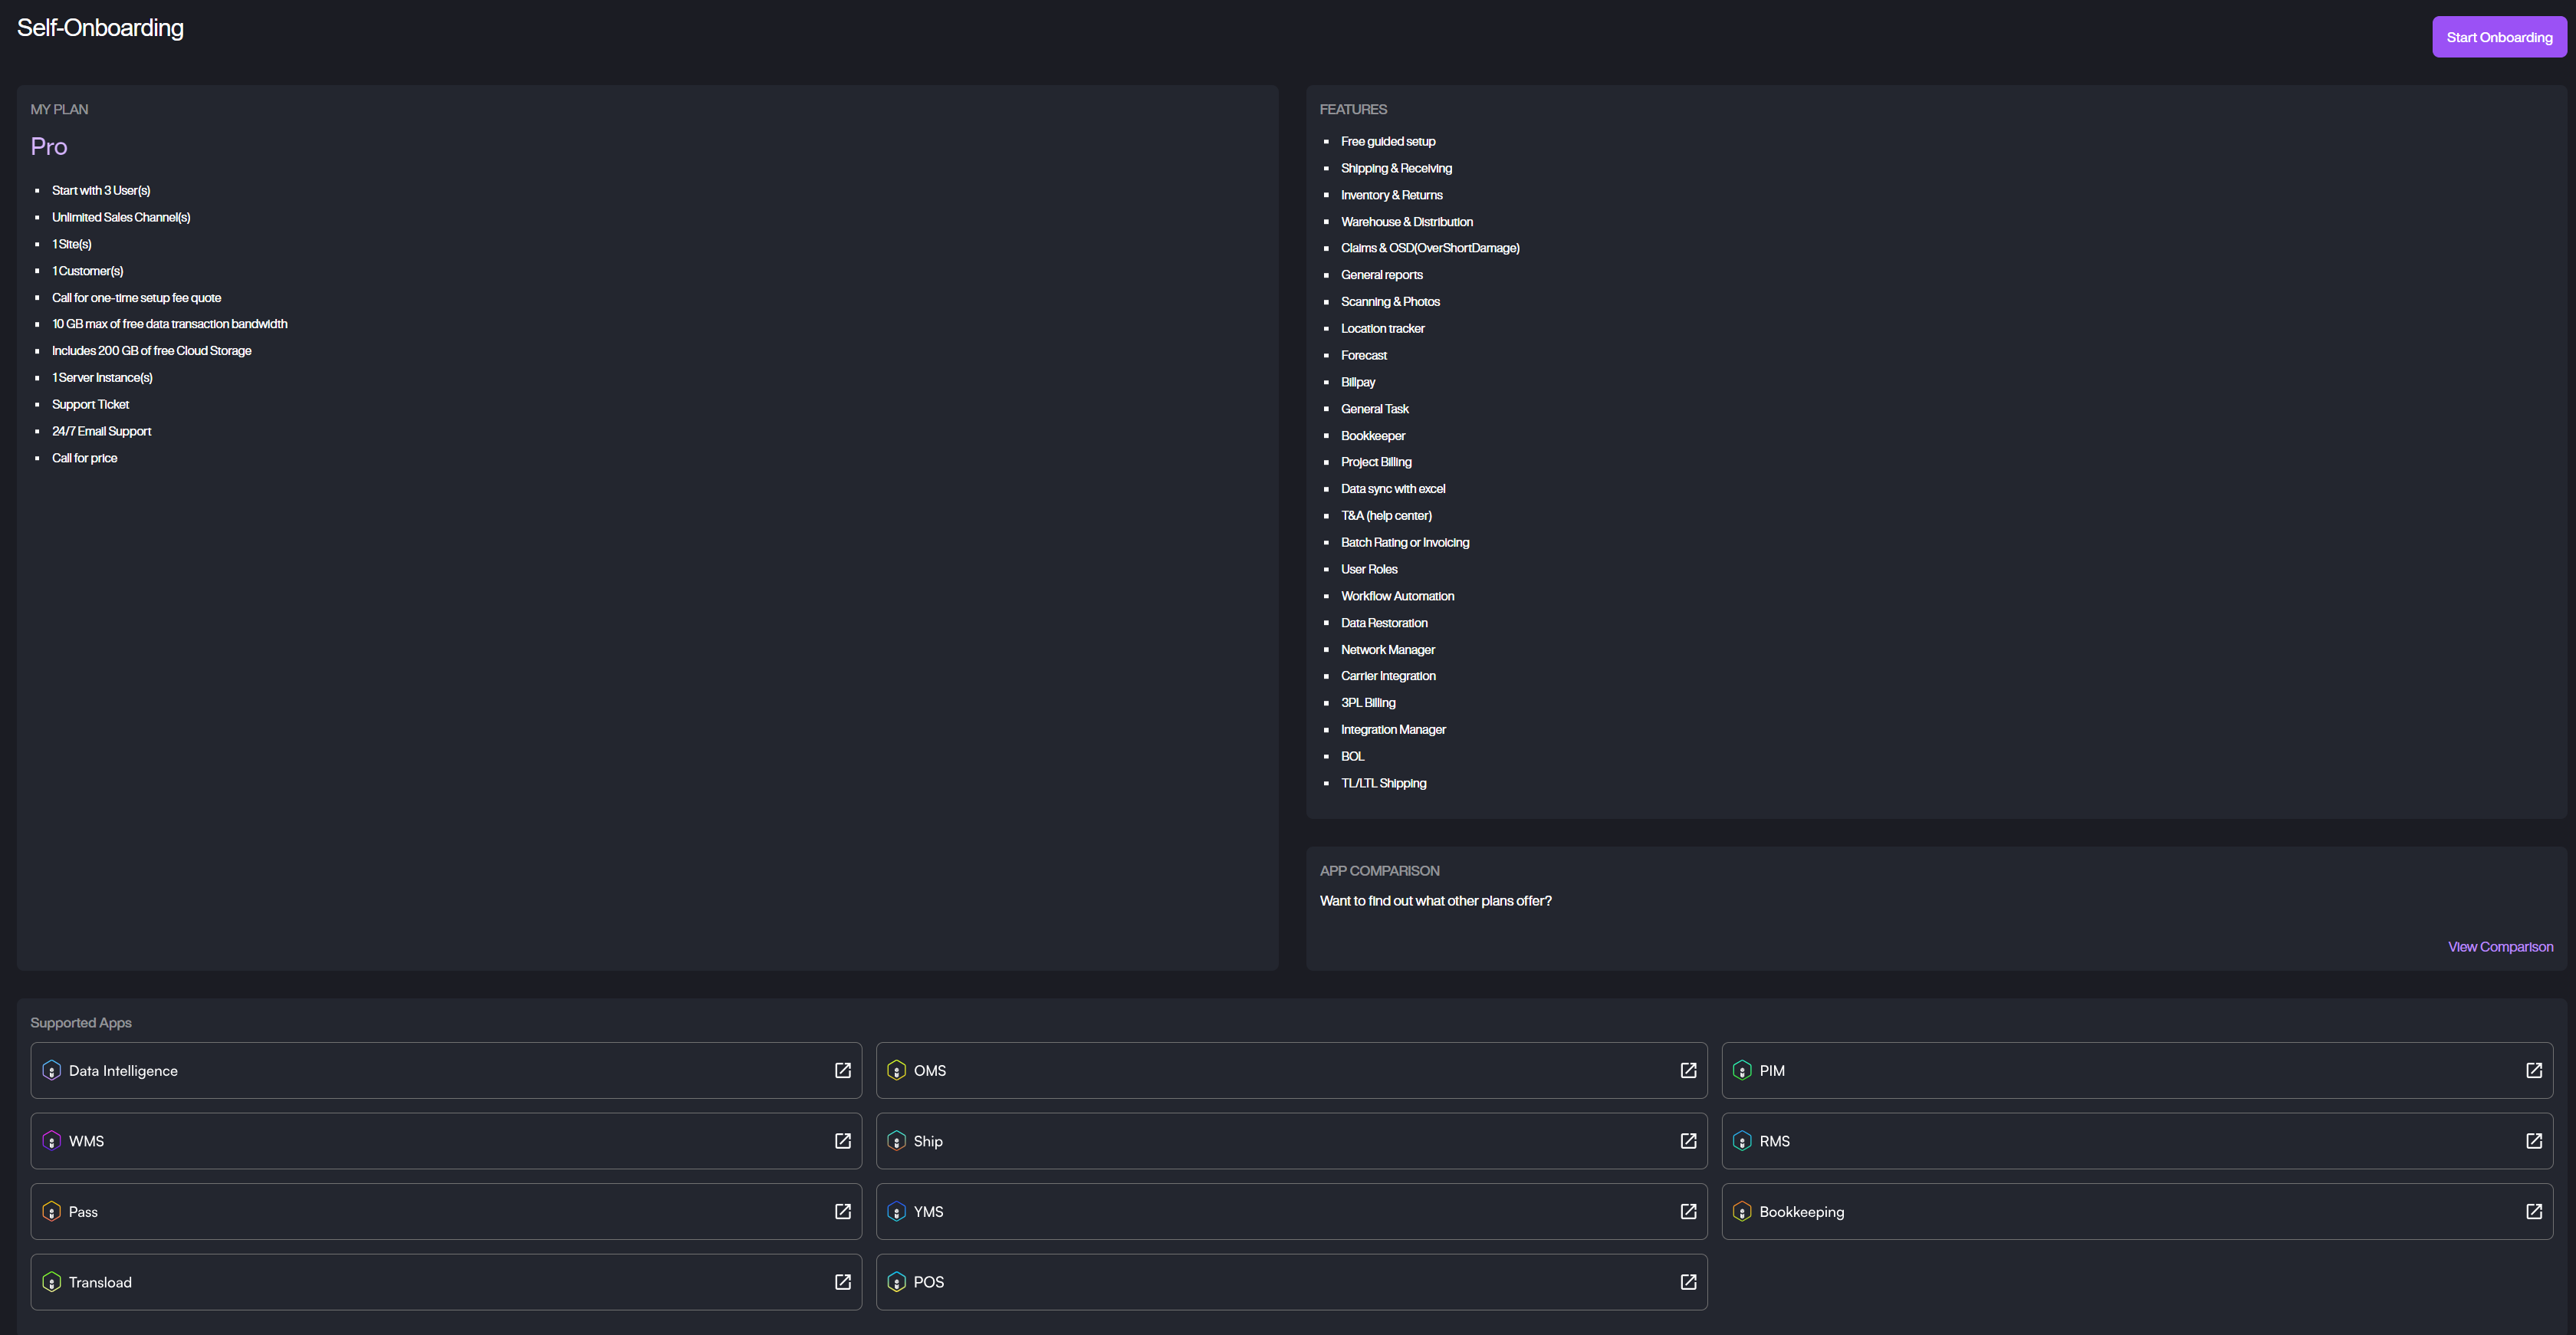Click Pass app external link icon
Screen dimensions: 2576x1335
(x=842, y=1211)
